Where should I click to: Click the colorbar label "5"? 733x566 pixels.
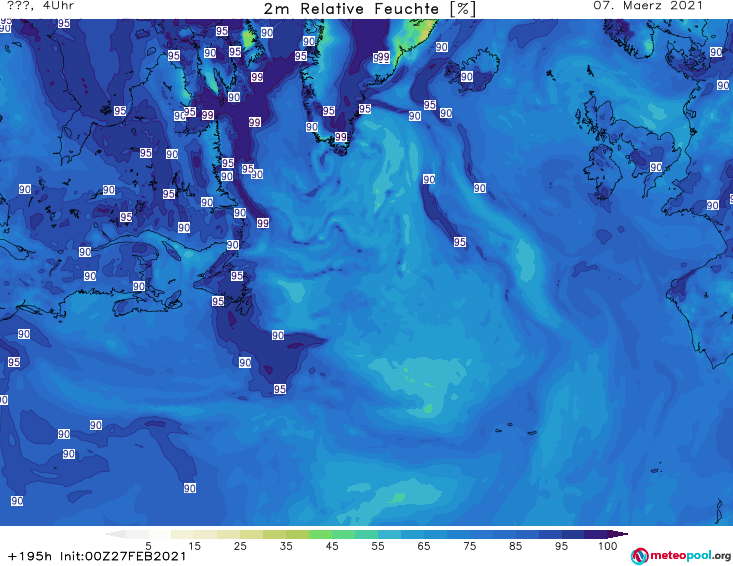point(148,546)
